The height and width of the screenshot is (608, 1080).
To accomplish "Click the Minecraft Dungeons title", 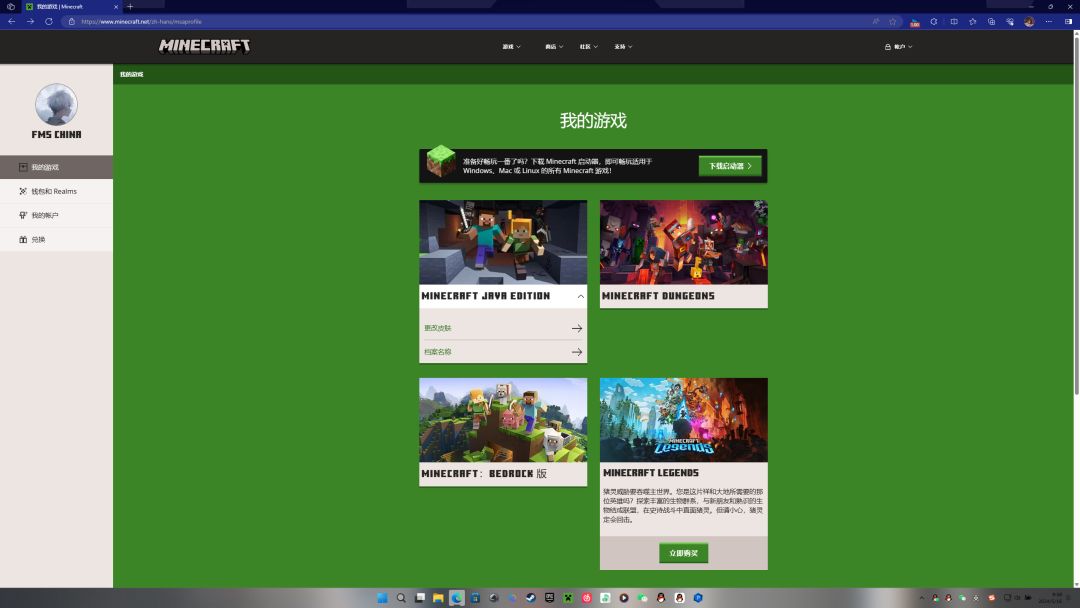I will tap(658, 296).
